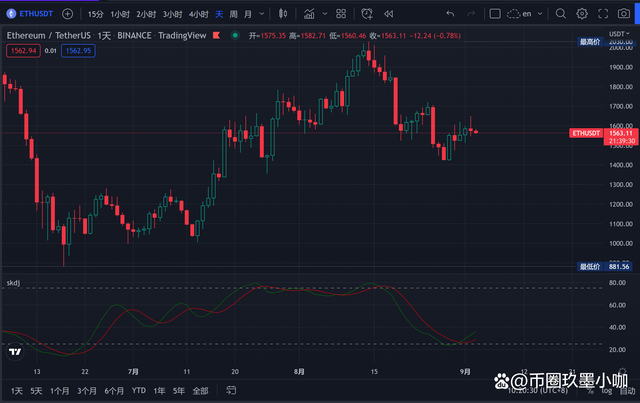The image size is (640, 403).
Task: Start bar replay with the rewind icon
Action: (389, 14)
